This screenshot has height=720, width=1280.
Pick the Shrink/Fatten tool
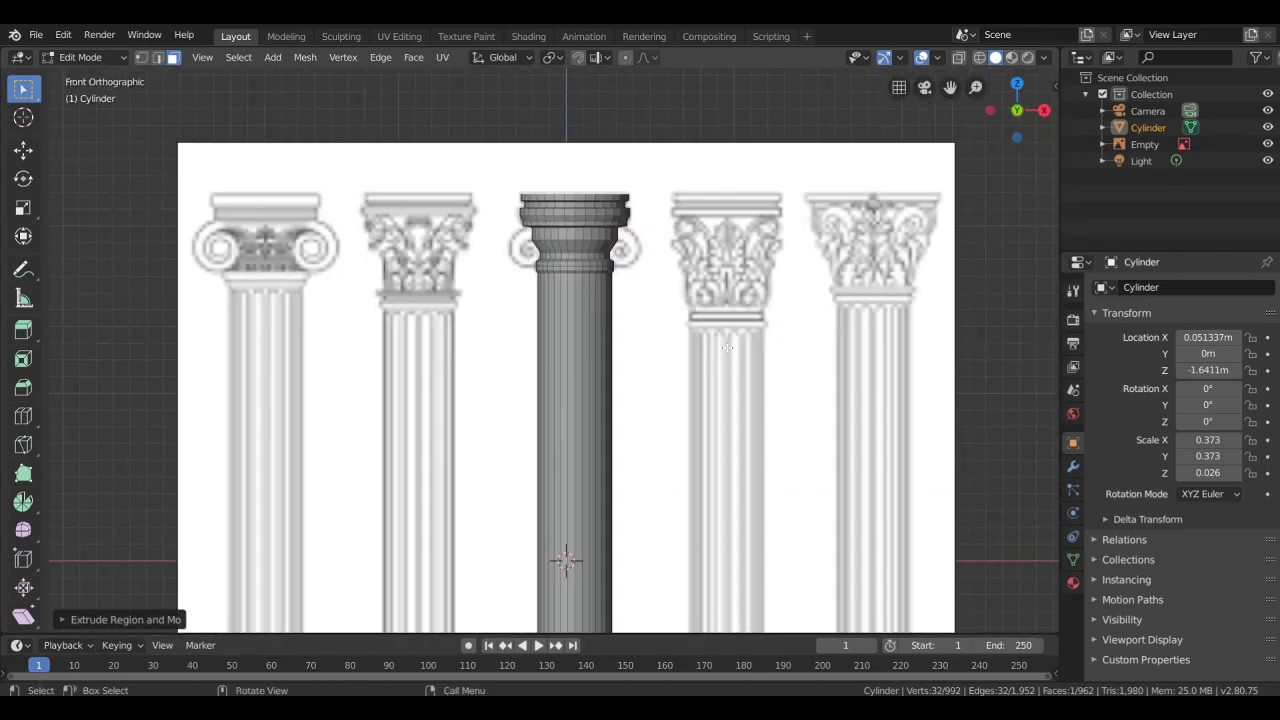point(23,589)
